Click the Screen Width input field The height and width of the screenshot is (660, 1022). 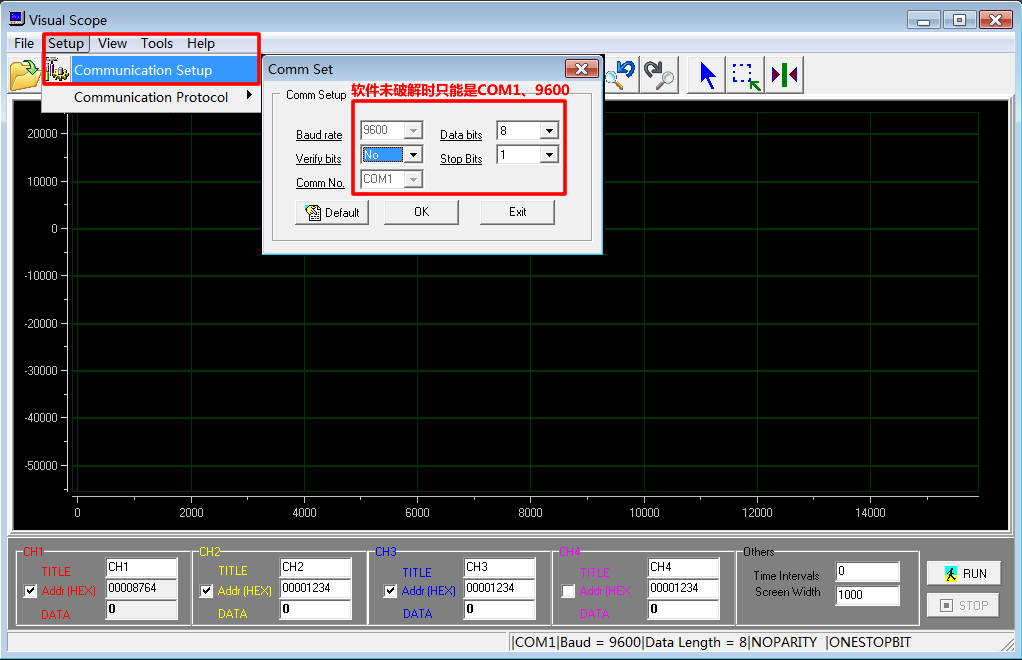867,595
